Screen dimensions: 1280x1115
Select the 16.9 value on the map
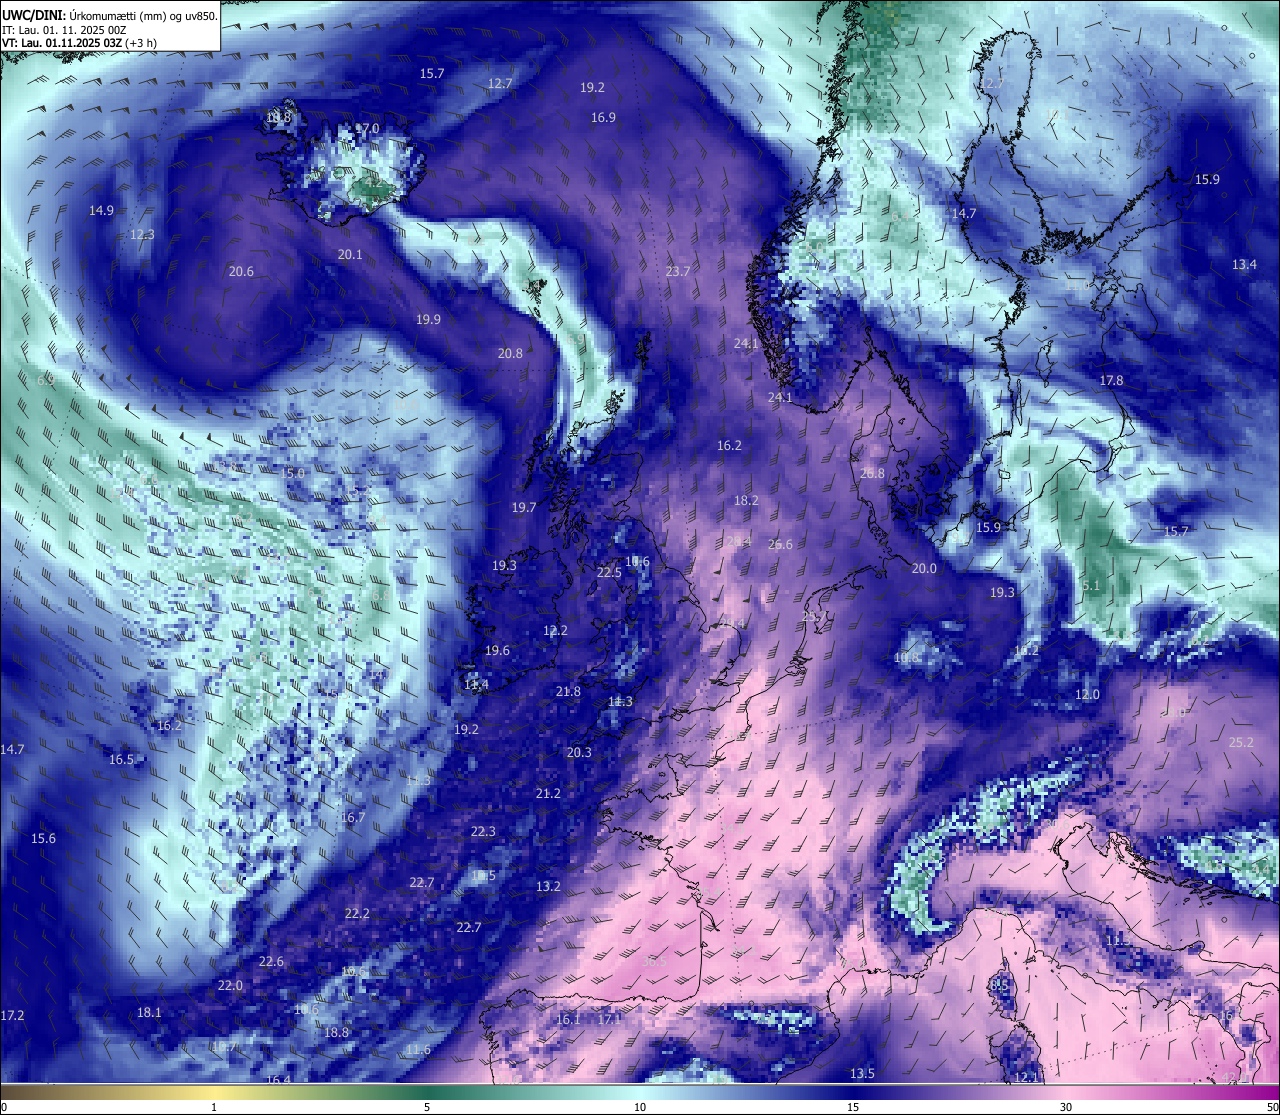[603, 117]
